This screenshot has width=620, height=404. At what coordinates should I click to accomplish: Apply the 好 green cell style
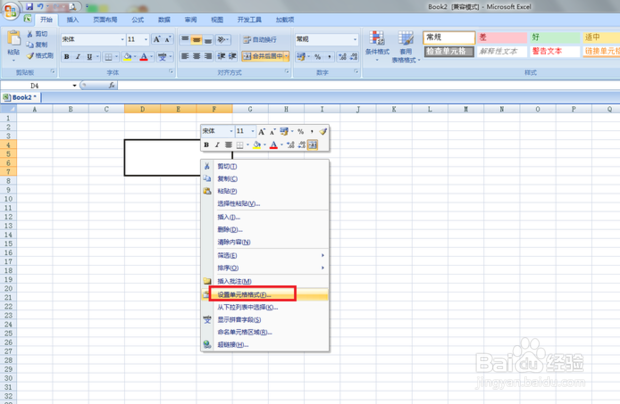pyautogui.click(x=554, y=38)
